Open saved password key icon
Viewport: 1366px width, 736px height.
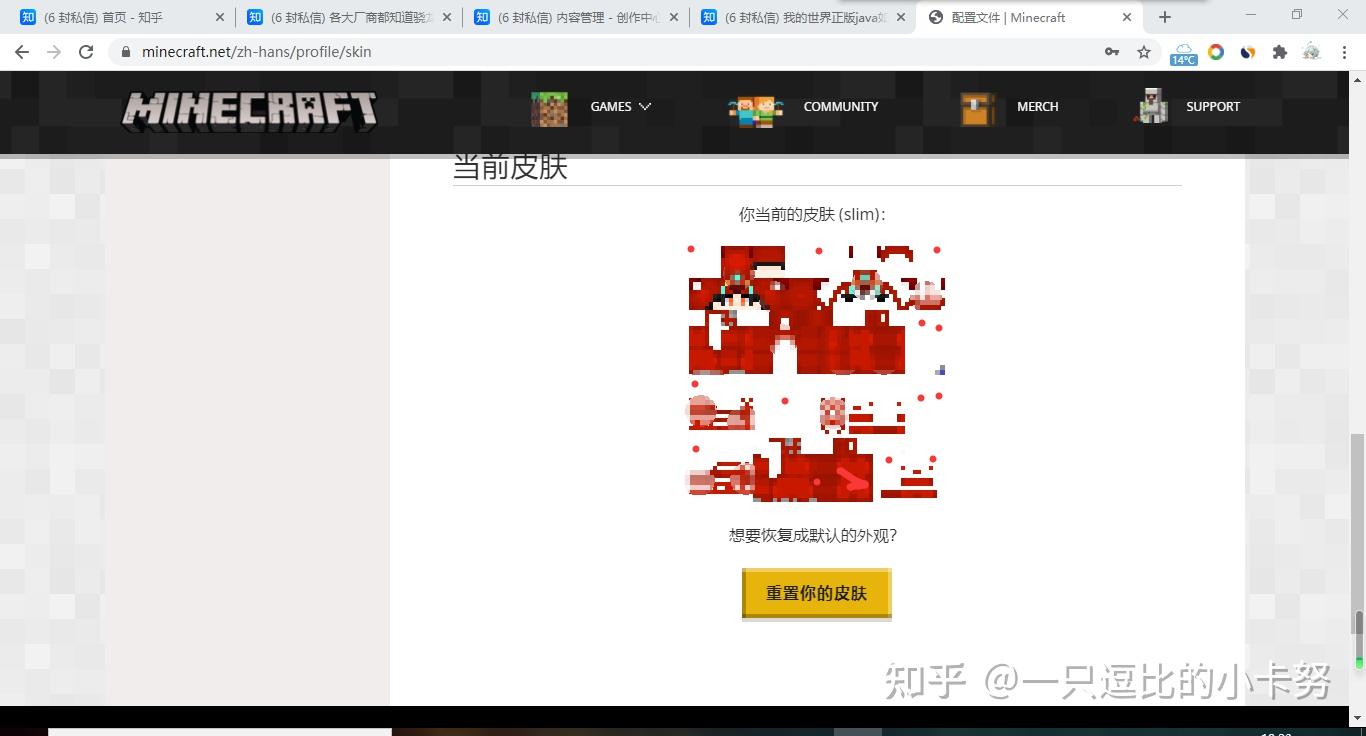tap(1112, 52)
